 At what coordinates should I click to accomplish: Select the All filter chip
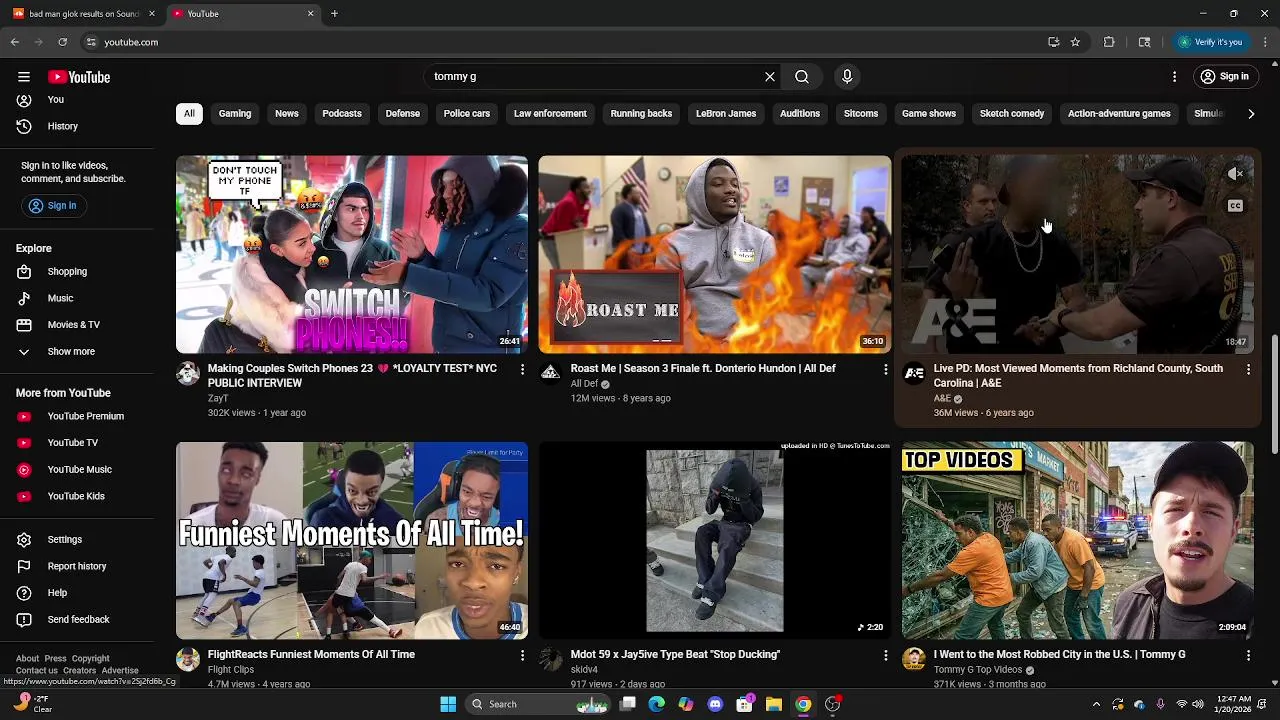(x=189, y=114)
